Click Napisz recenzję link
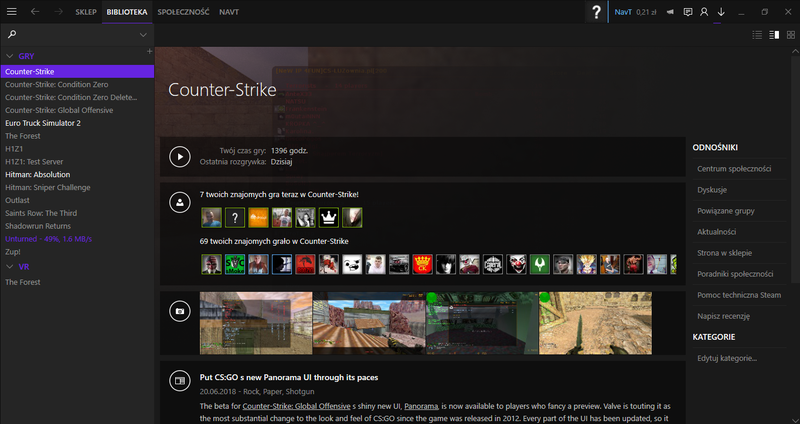 (x=726, y=315)
